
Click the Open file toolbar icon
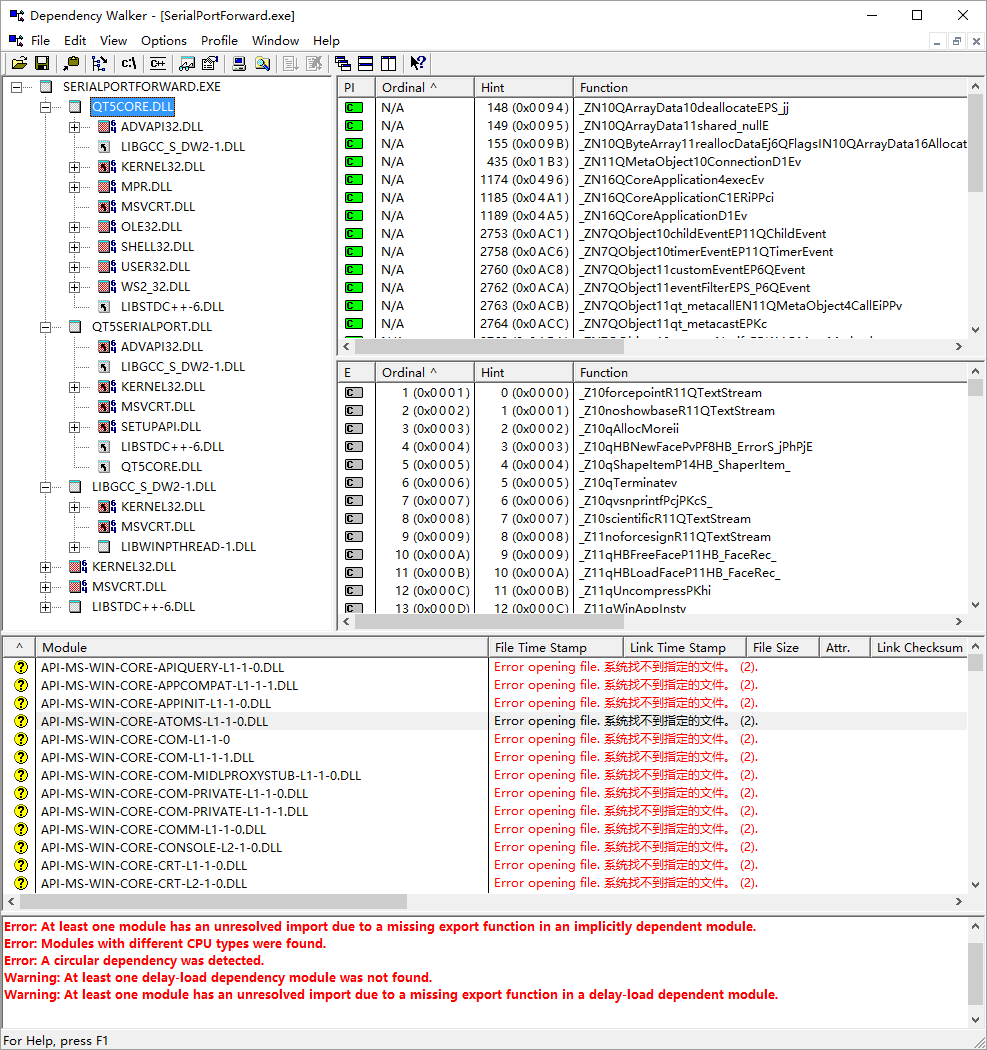coord(19,64)
